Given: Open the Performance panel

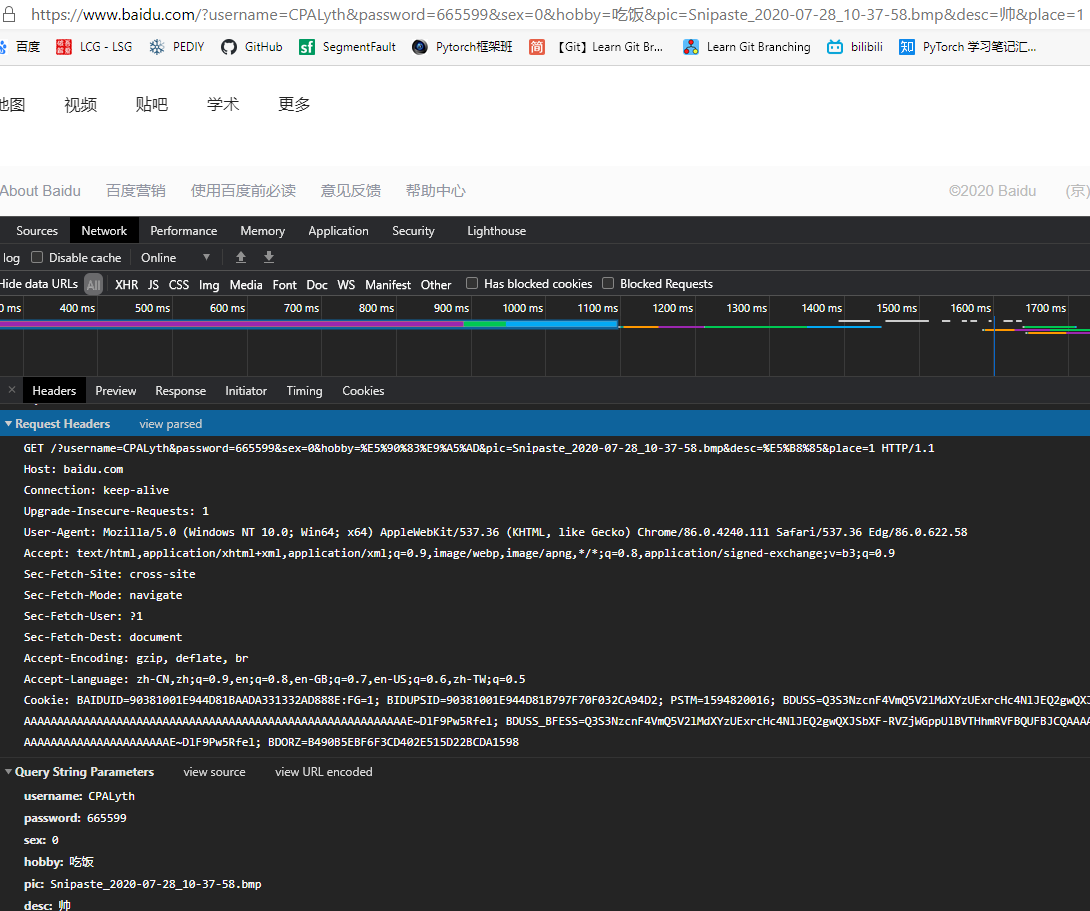Looking at the screenshot, I should tap(184, 231).
